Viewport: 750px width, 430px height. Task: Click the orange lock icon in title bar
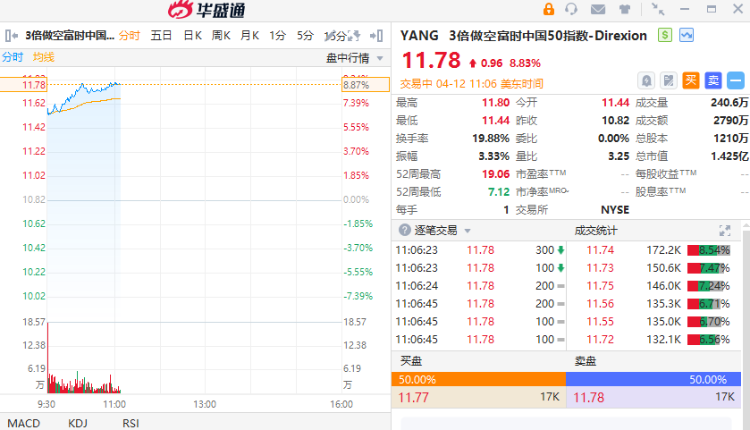(x=548, y=10)
